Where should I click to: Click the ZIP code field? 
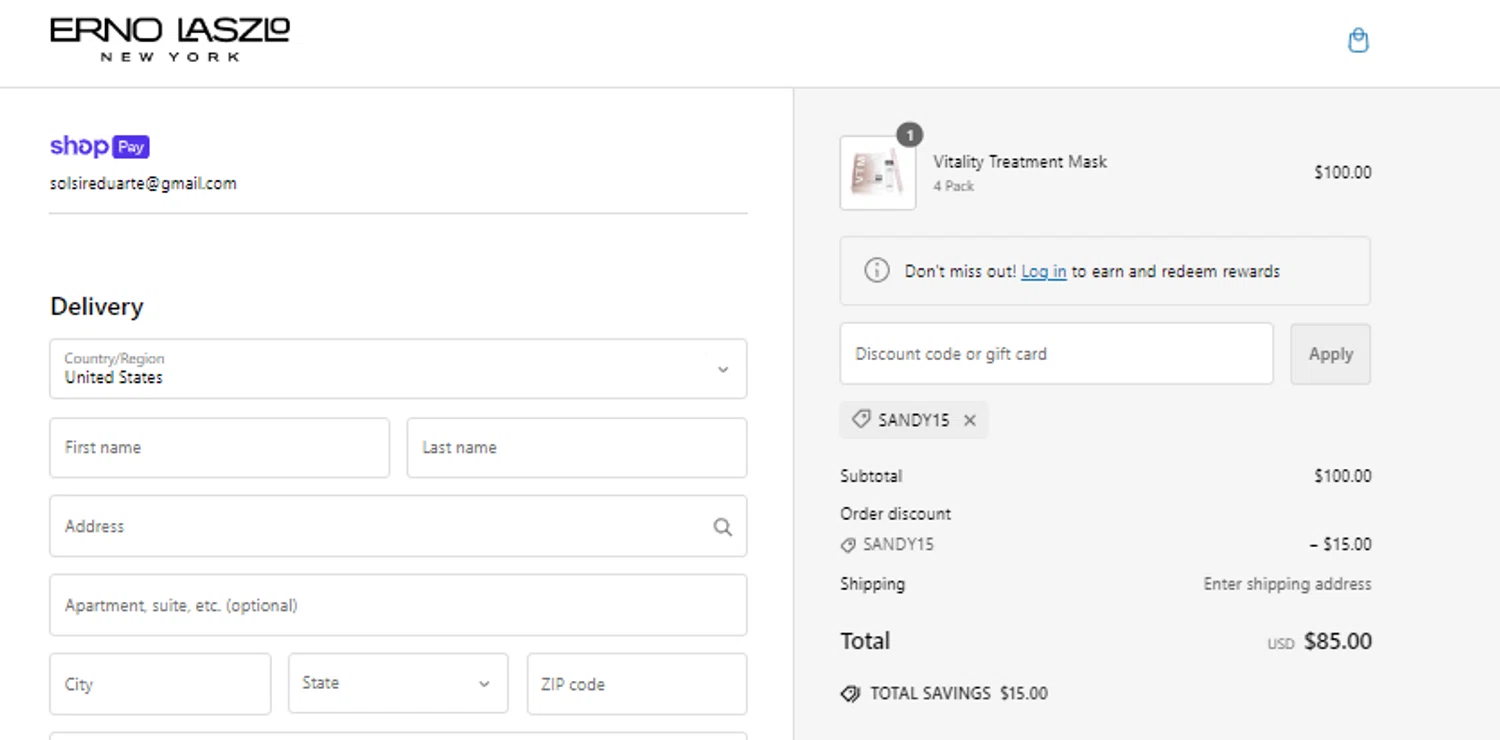tap(637, 684)
